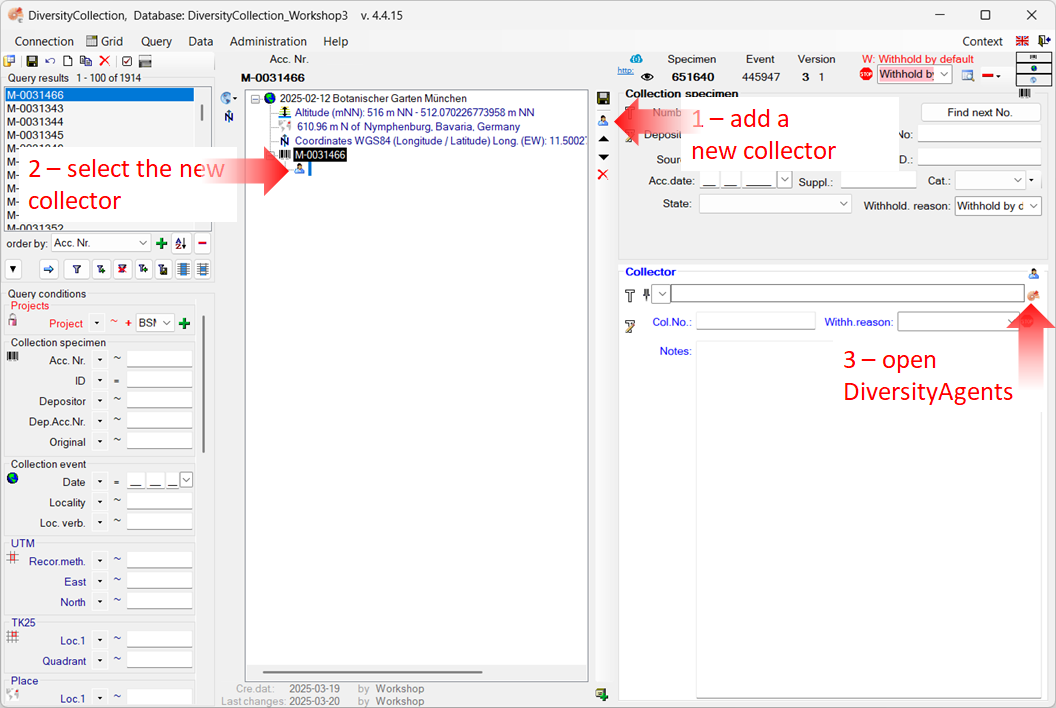Click the save icon above the add collector button

pyautogui.click(x=603, y=98)
